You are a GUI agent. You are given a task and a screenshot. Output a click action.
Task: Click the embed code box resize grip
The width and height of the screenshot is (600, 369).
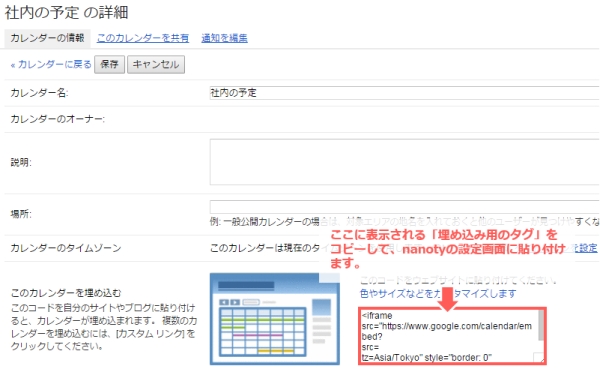tap(540, 358)
